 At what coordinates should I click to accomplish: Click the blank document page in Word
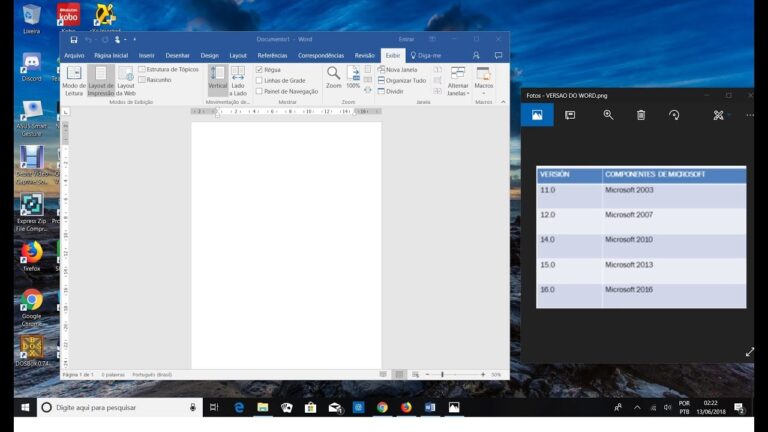click(286, 245)
